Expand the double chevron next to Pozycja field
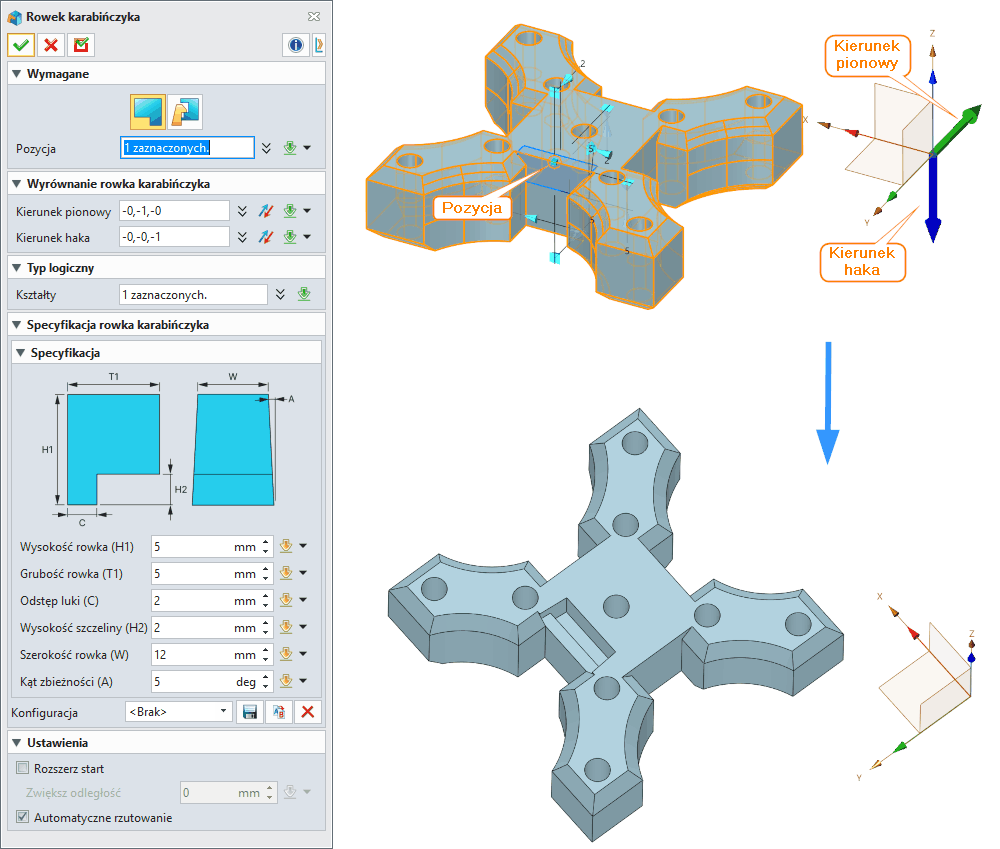1000x849 pixels. pos(266,148)
